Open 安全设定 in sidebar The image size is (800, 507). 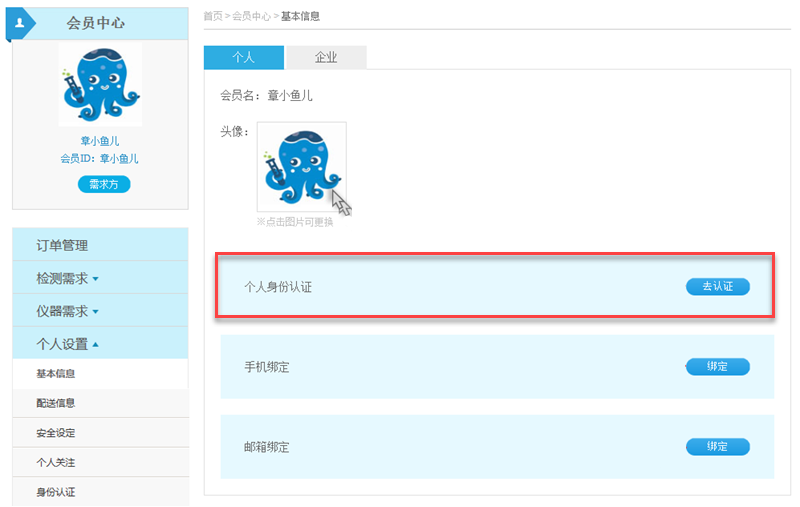click(56, 433)
